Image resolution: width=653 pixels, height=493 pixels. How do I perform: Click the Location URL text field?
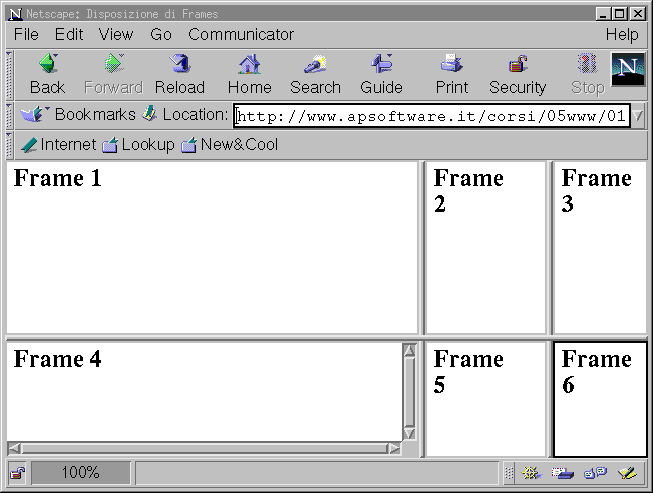pyautogui.click(x=430, y=116)
